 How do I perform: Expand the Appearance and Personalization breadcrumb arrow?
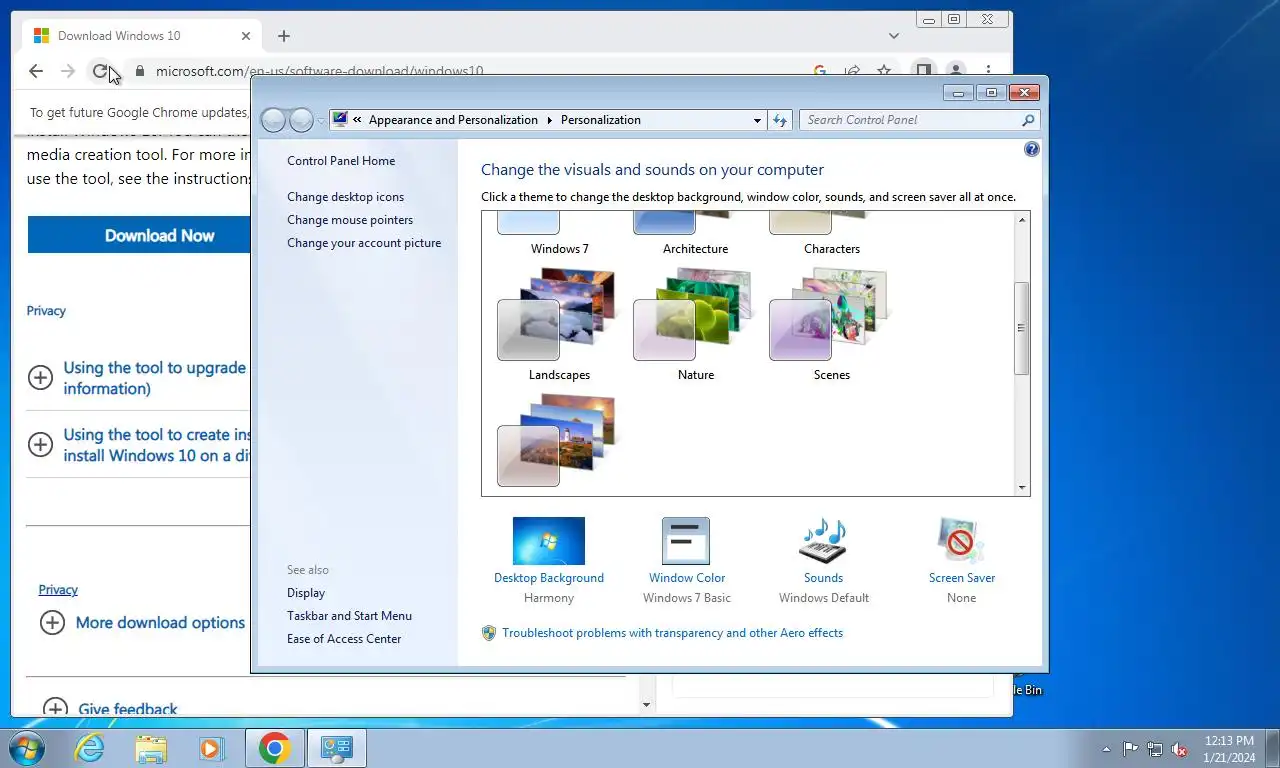click(x=549, y=120)
